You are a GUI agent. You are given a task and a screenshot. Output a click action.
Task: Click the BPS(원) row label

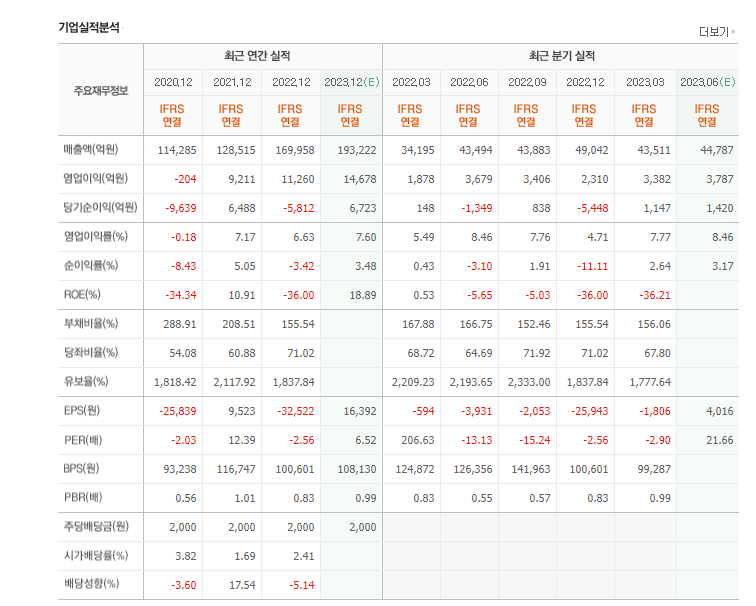point(81,469)
